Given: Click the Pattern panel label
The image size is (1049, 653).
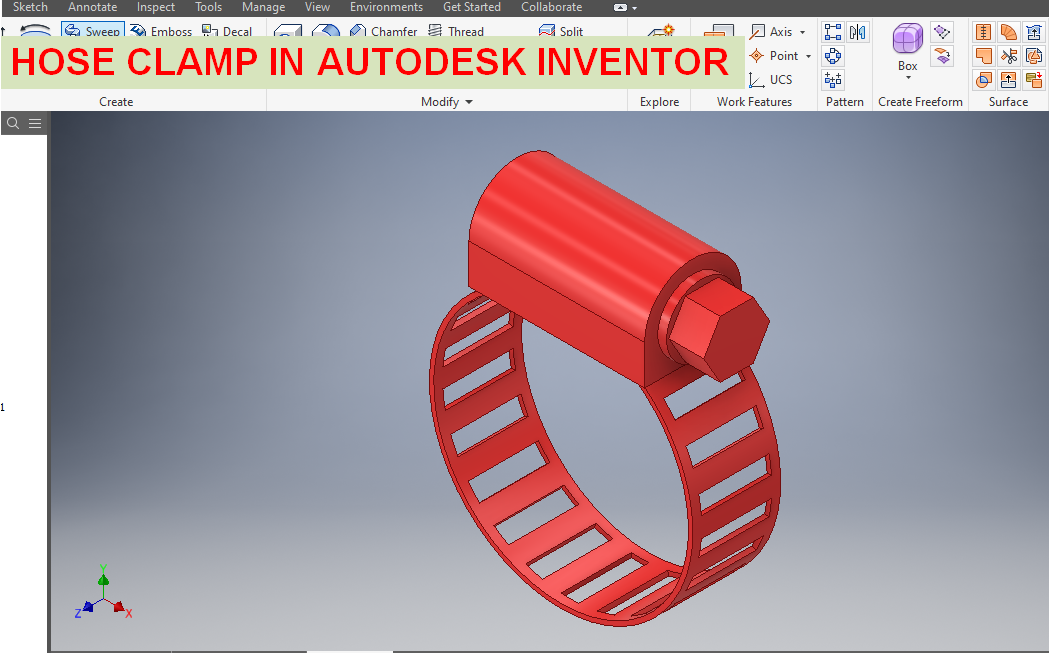Looking at the screenshot, I should point(844,102).
